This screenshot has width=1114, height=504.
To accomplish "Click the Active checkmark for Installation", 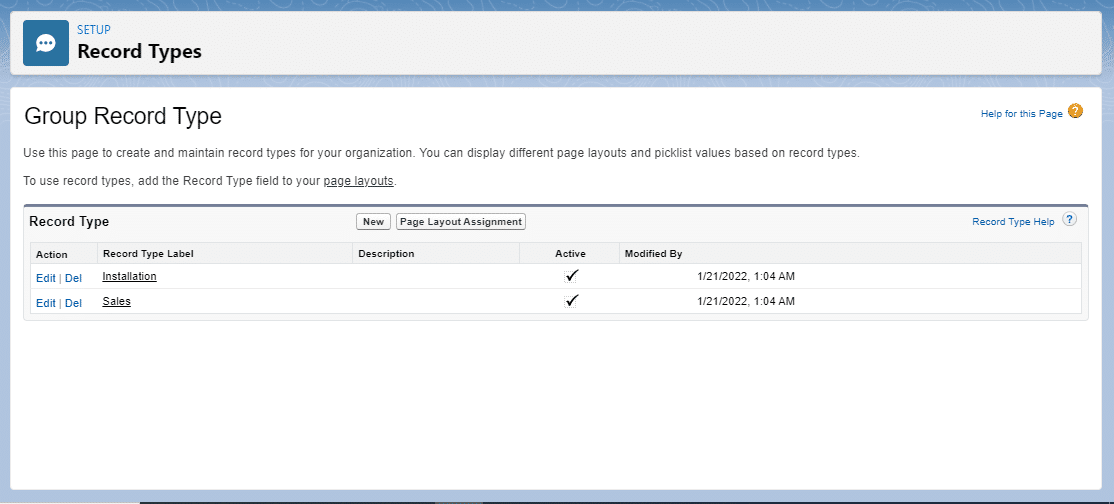I will point(570,276).
